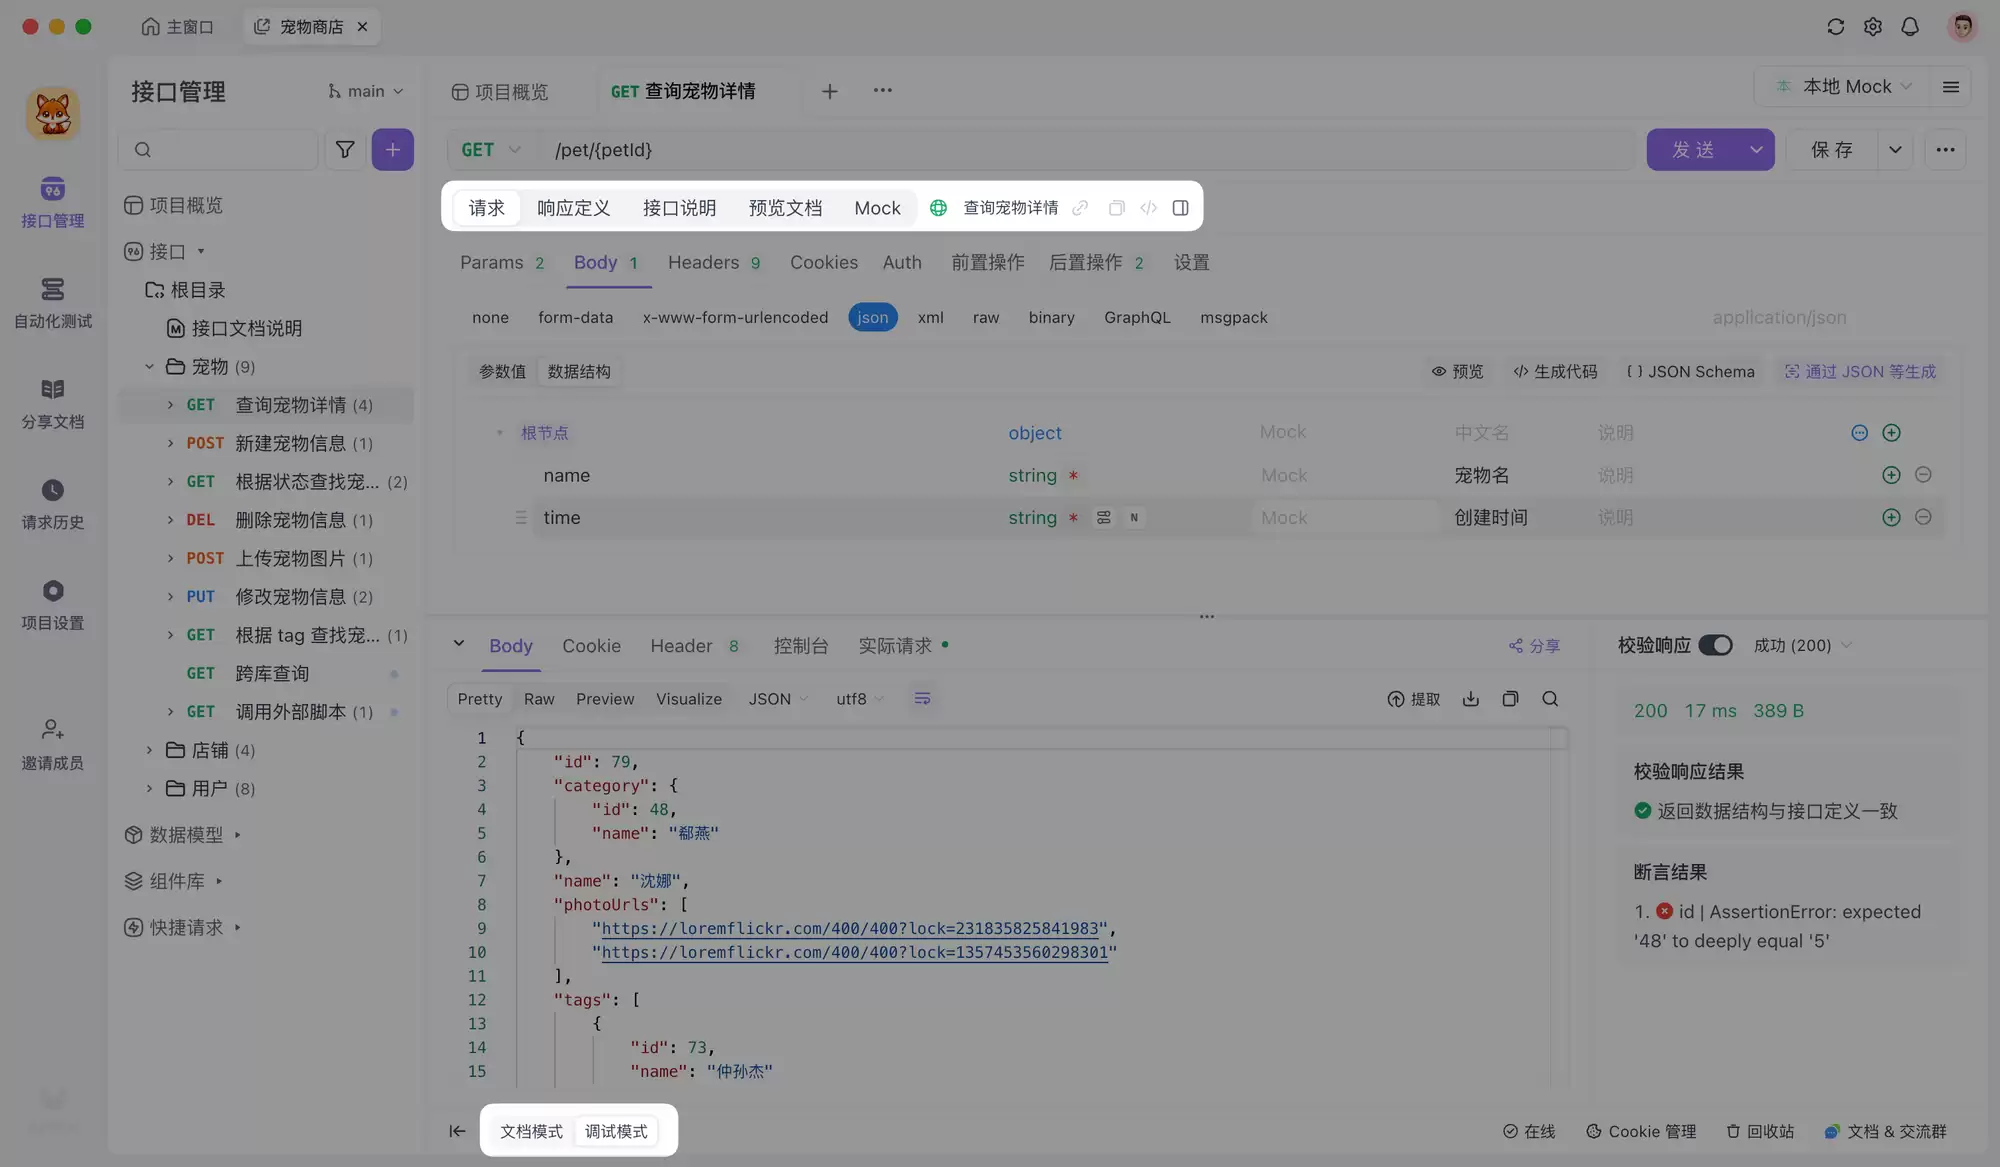Expand the 店铺 folder
Viewport: 2000px width, 1167px height.
[149, 750]
